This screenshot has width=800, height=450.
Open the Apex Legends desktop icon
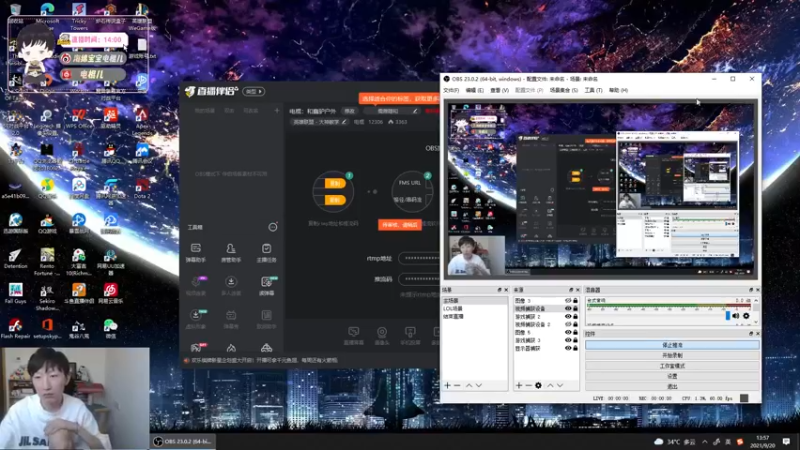142,120
